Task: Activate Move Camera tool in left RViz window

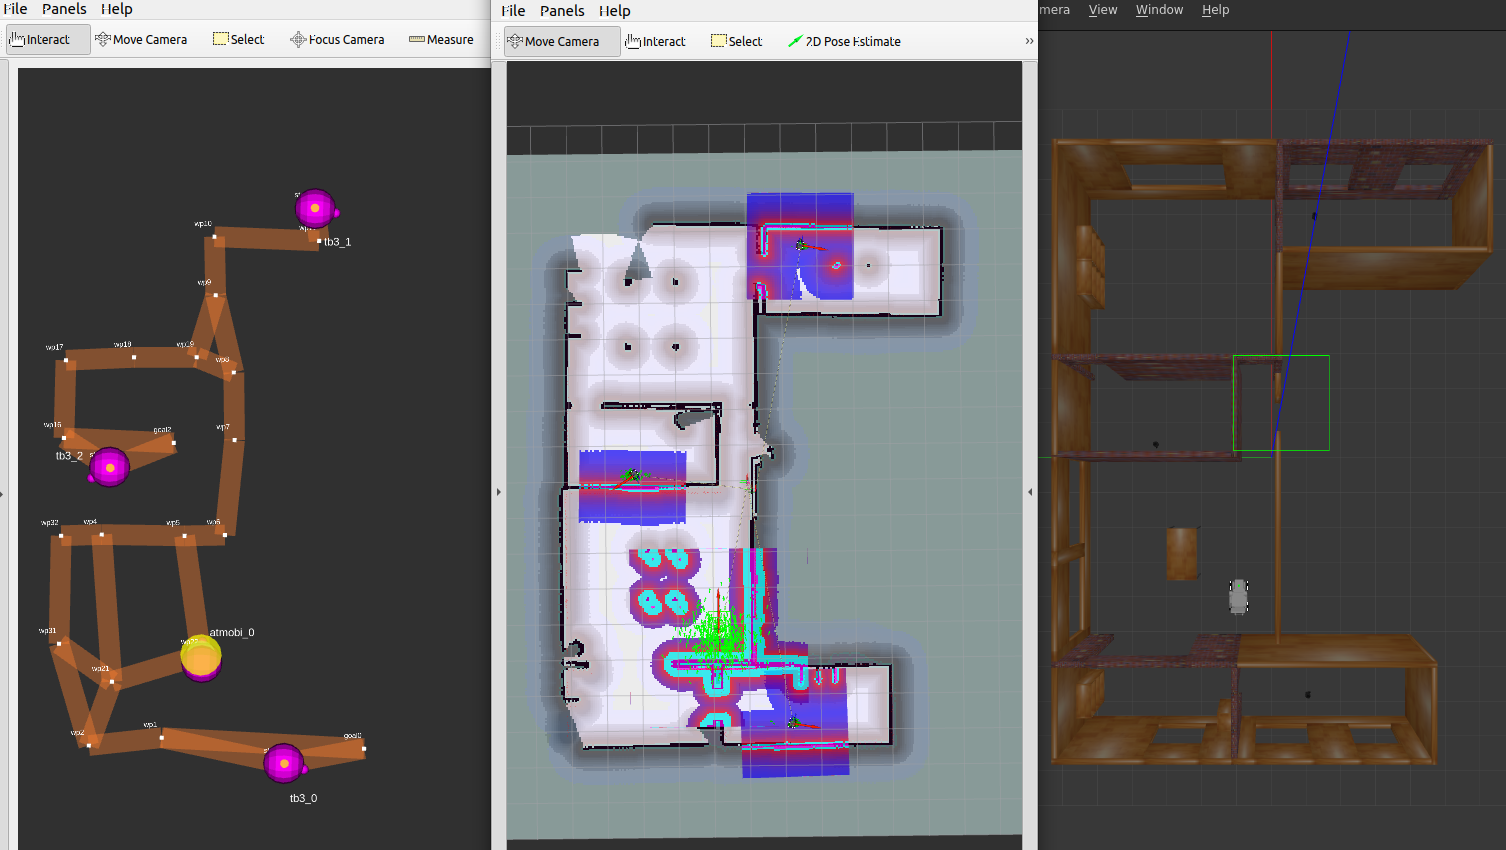Action: (141, 40)
